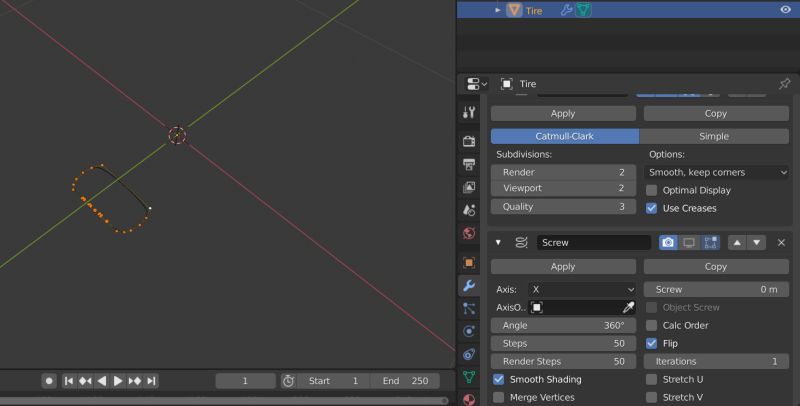Click the stopwatch preview range icon
Screen dimensions: 800x406
288,381
